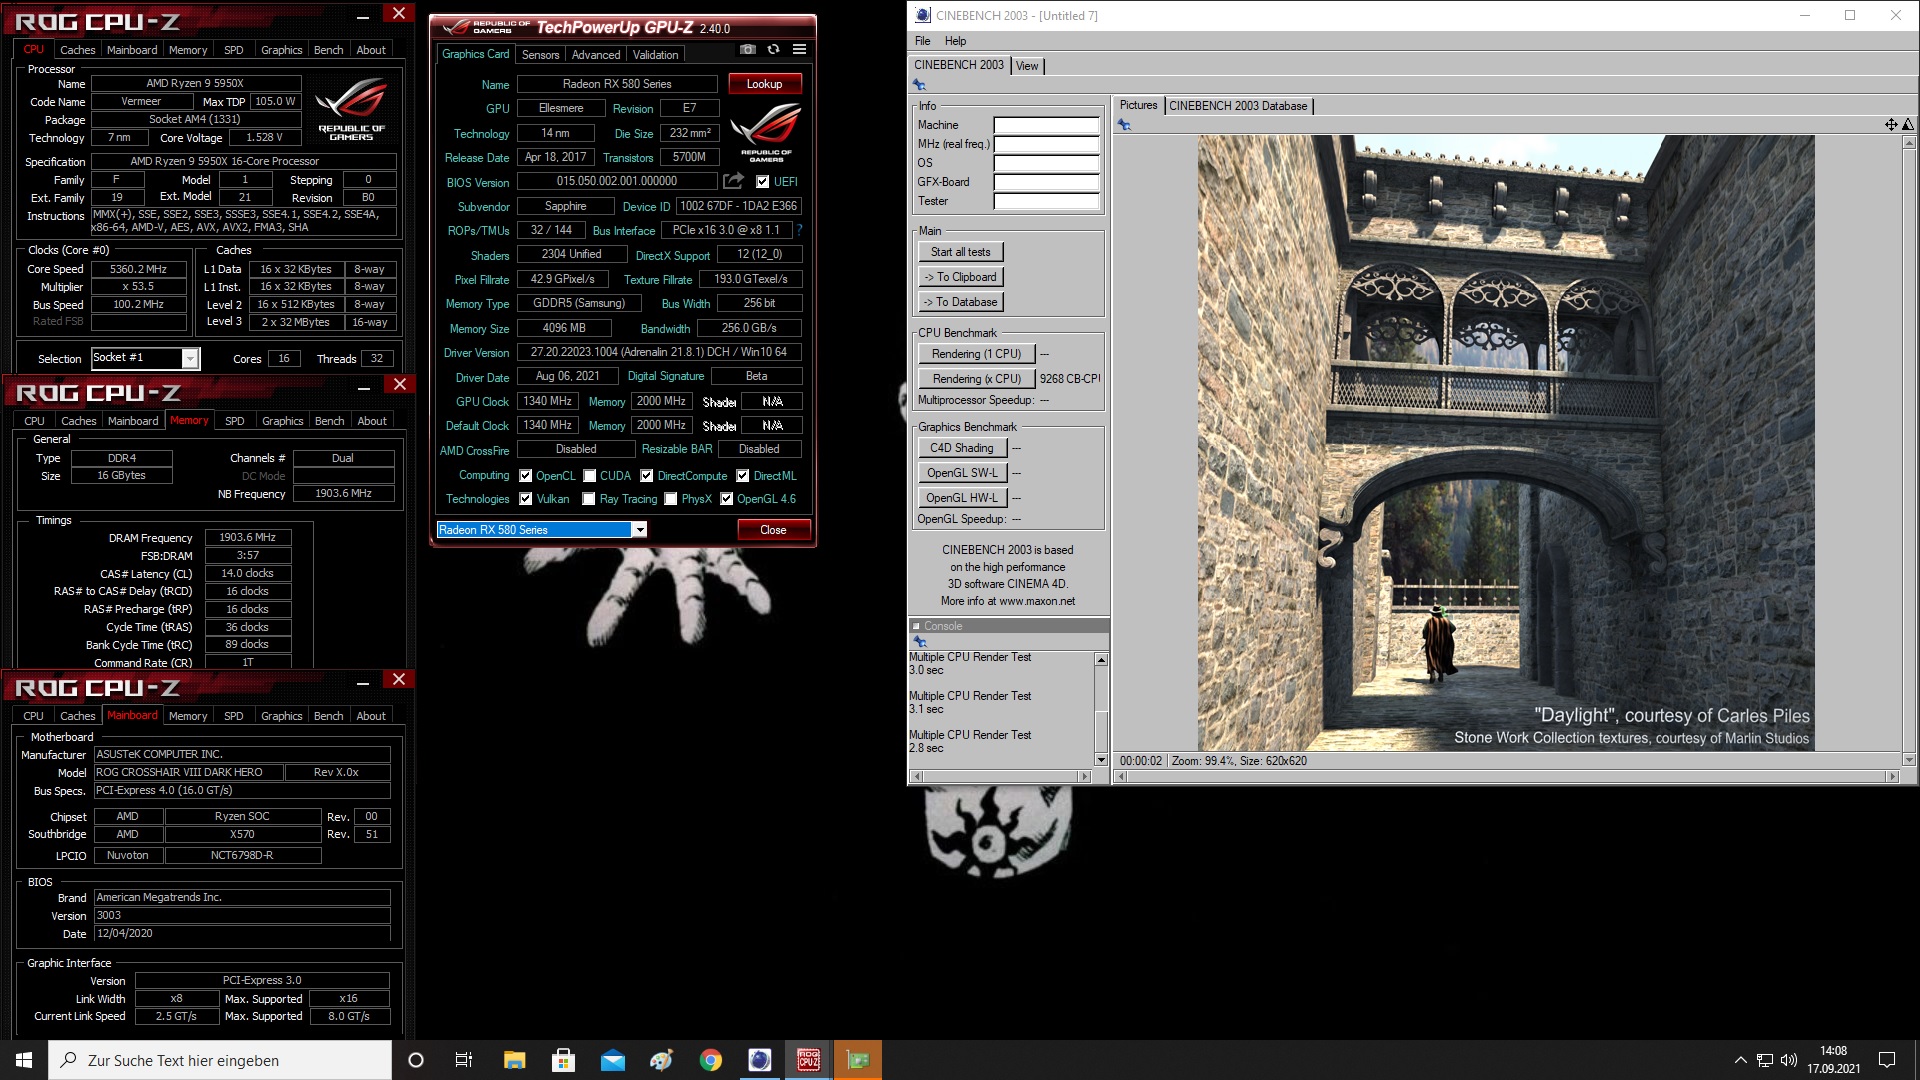Click the GPU-Z screenshot camera icon
This screenshot has height=1080, width=1920.
click(x=747, y=50)
